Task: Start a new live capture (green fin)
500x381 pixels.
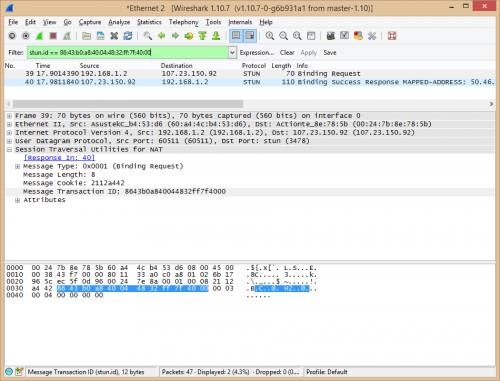Action: tap(39, 36)
